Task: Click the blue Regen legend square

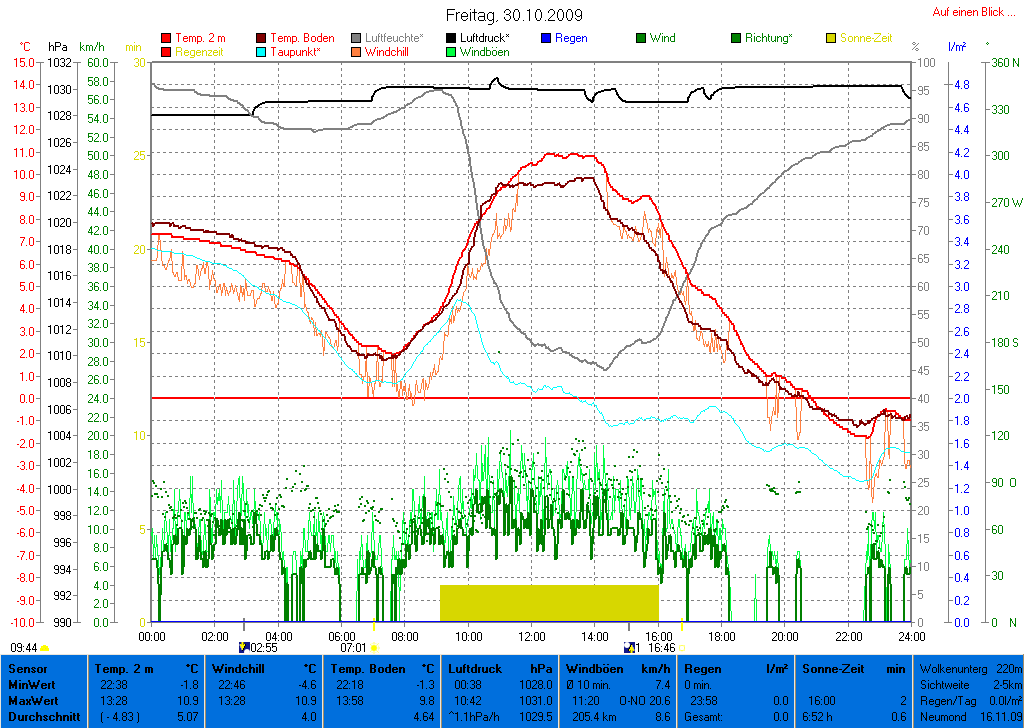Action: point(546,38)
